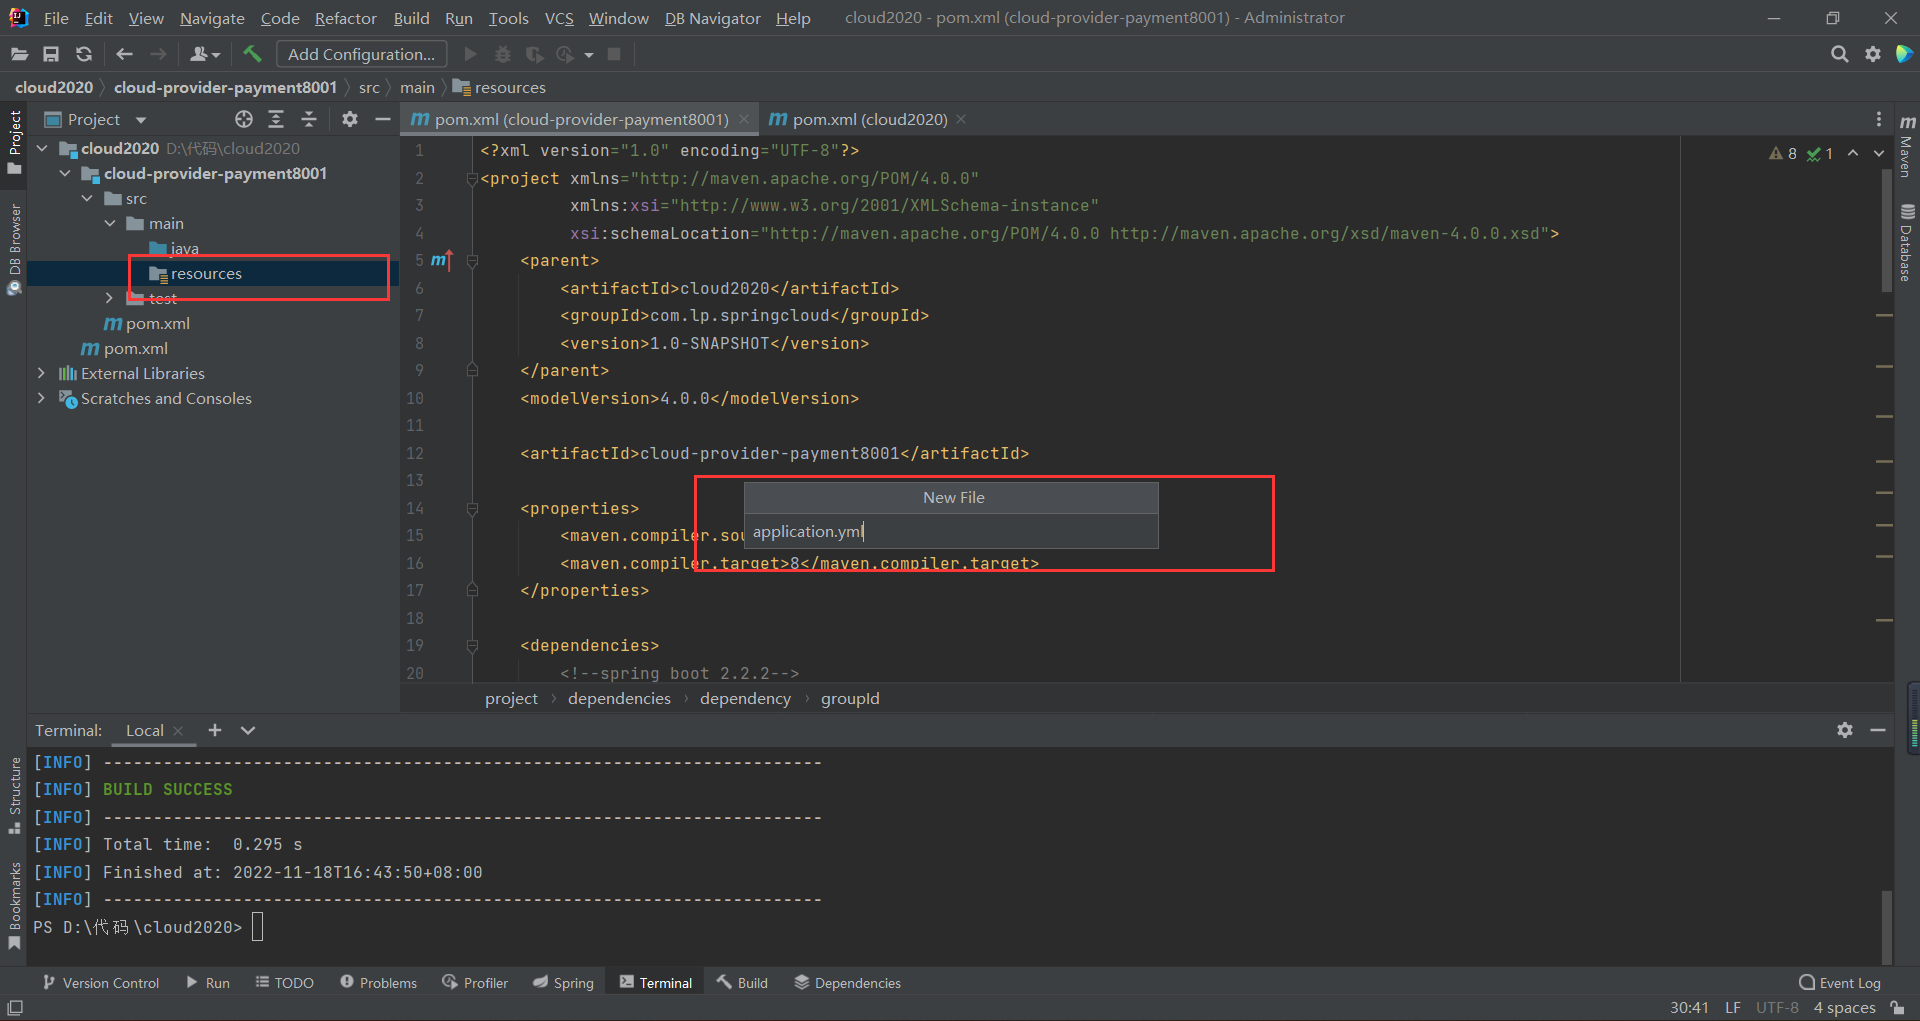Click the Save All toolbar icon

(51, 54)
